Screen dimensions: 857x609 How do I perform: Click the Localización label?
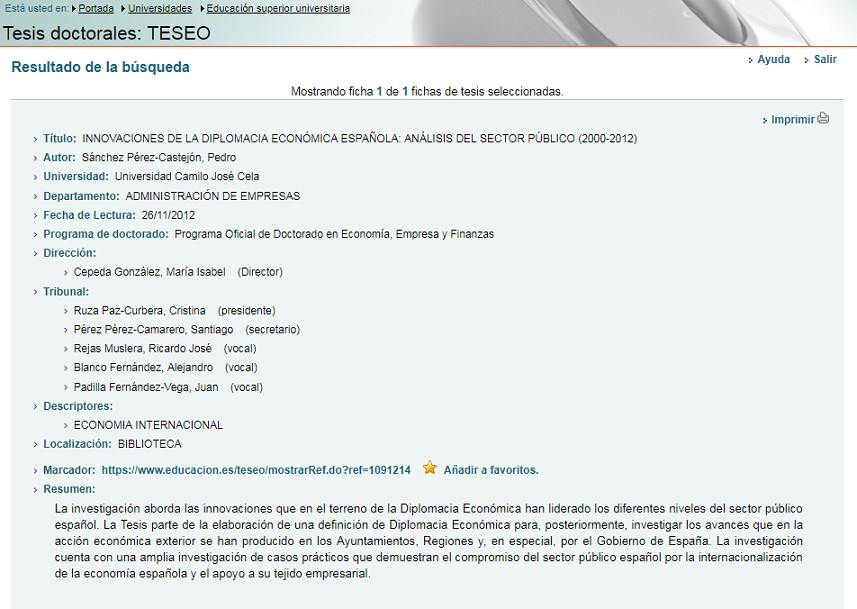78,444
